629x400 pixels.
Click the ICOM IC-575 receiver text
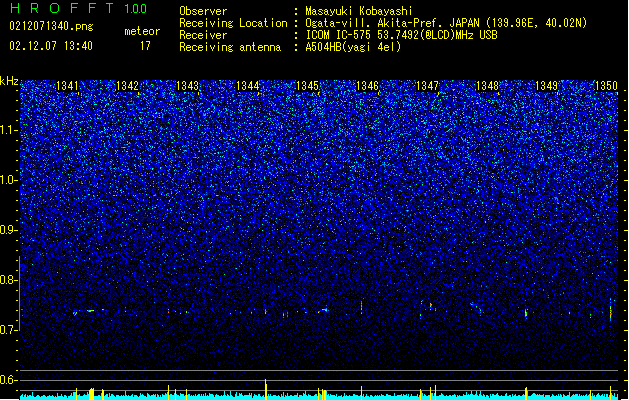click(x=401, y=35)
